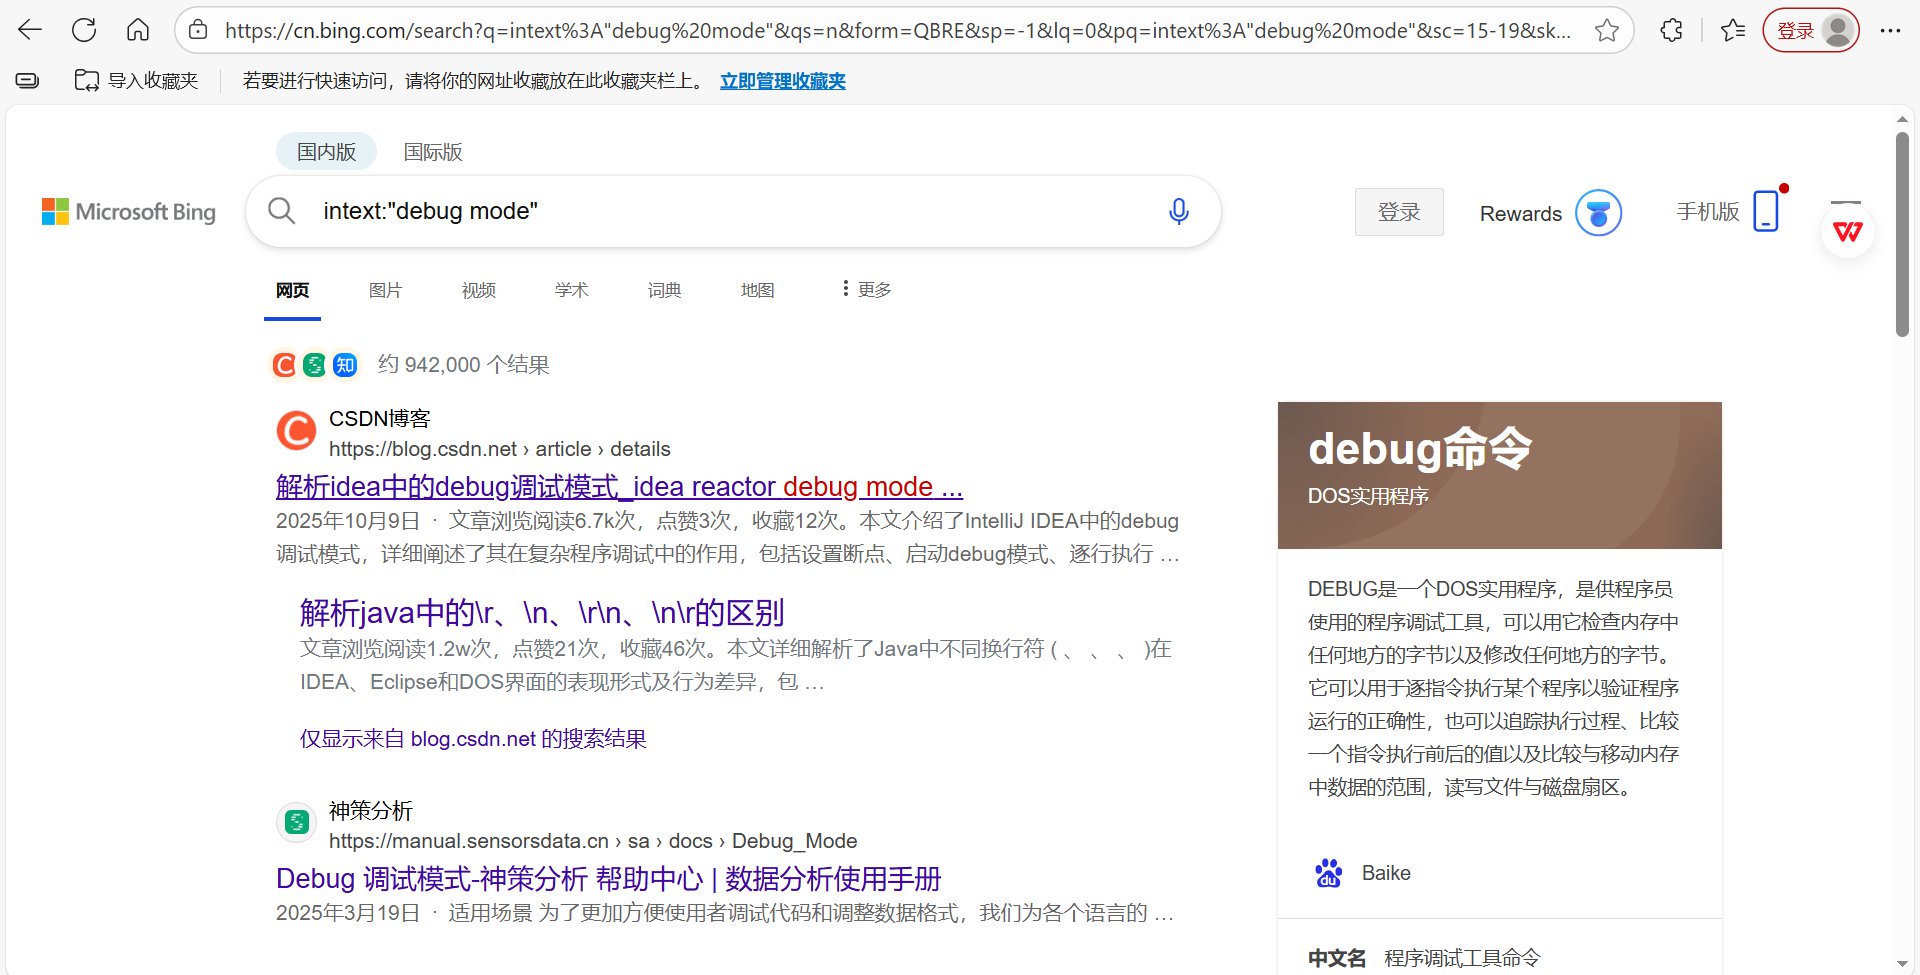Click inside the Bing search input box

pyautogui.click(x=700, y=211)
